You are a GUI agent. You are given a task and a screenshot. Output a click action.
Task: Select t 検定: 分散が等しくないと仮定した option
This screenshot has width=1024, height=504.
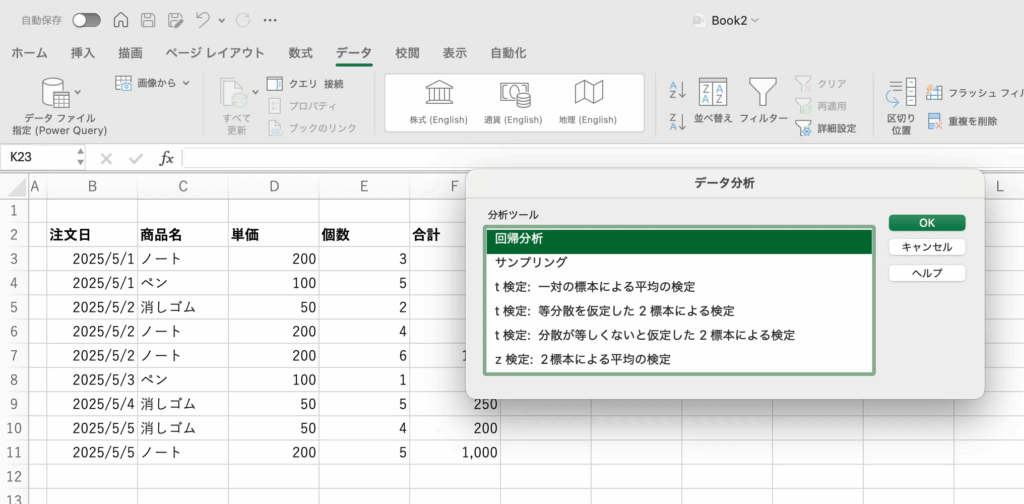[679, 335]
